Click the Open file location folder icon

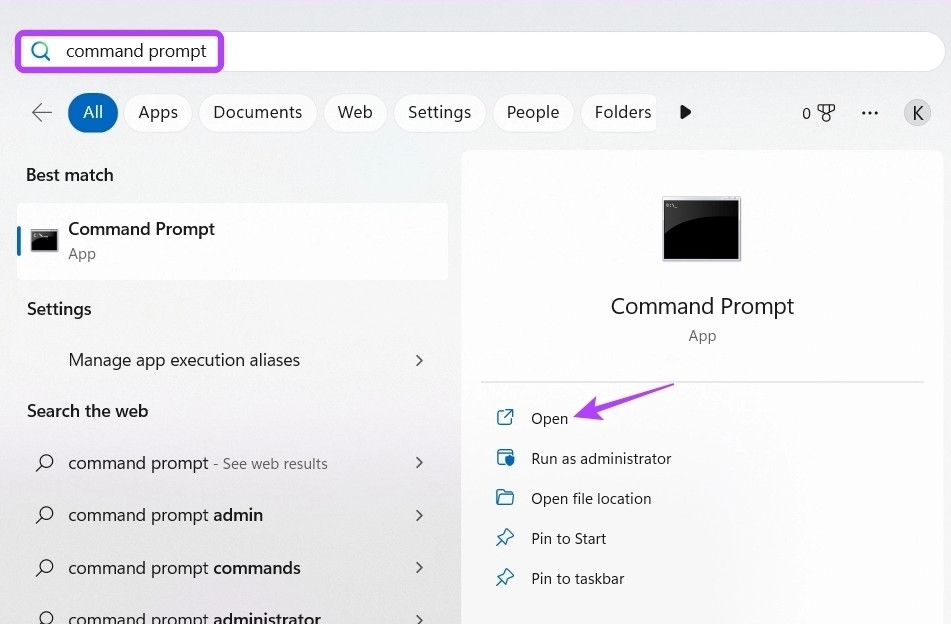pos(505,498)
